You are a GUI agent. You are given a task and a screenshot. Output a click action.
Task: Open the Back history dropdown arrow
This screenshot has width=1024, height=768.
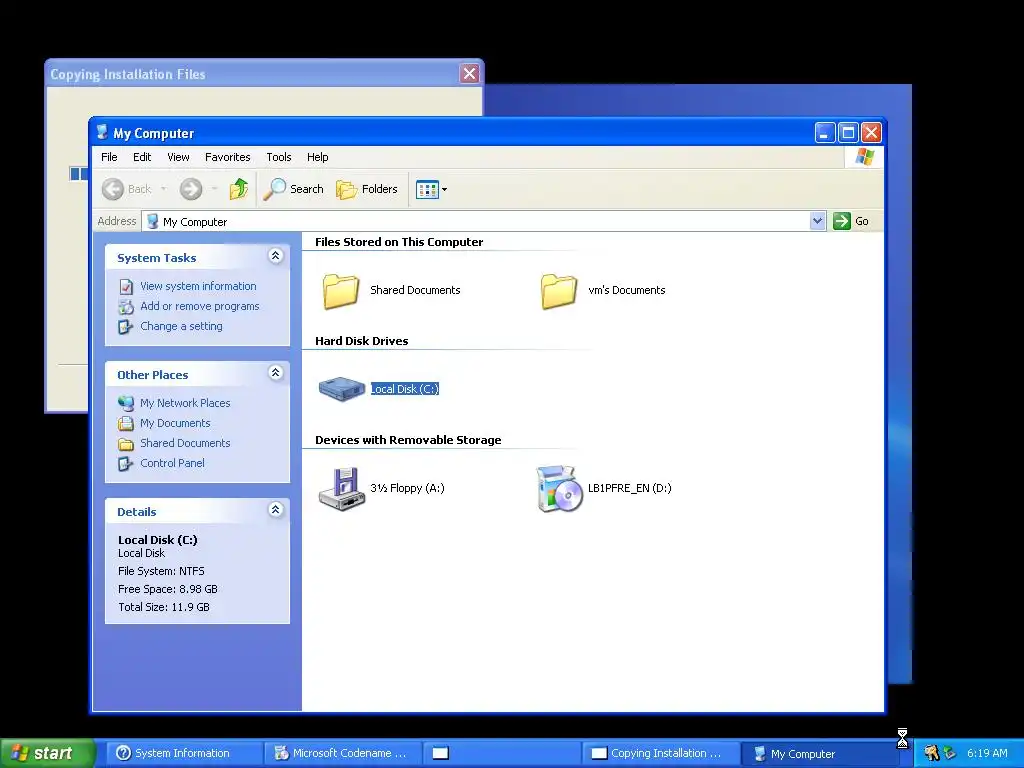tap(163, 189)
